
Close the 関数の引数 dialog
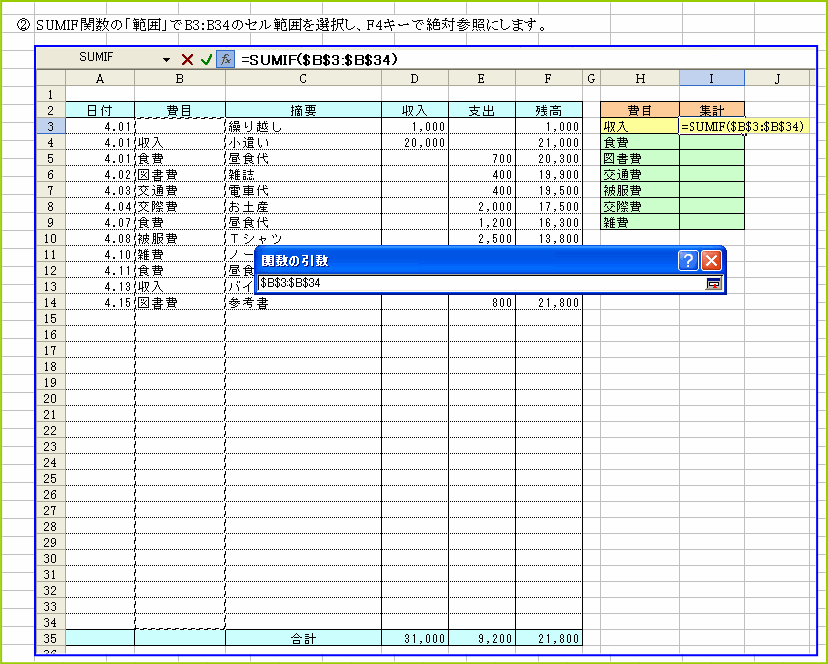711,261
